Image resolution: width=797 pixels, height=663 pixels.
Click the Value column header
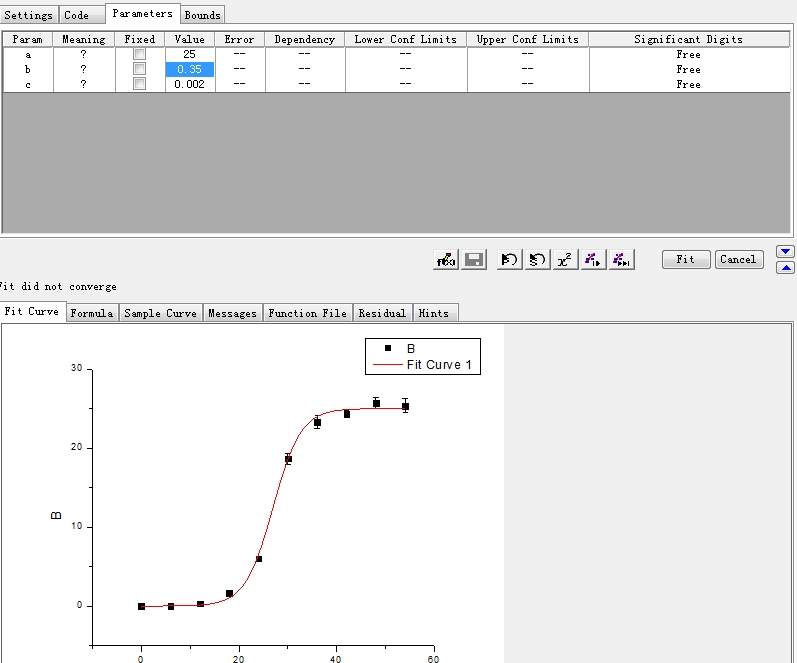[x=190, y=39]
